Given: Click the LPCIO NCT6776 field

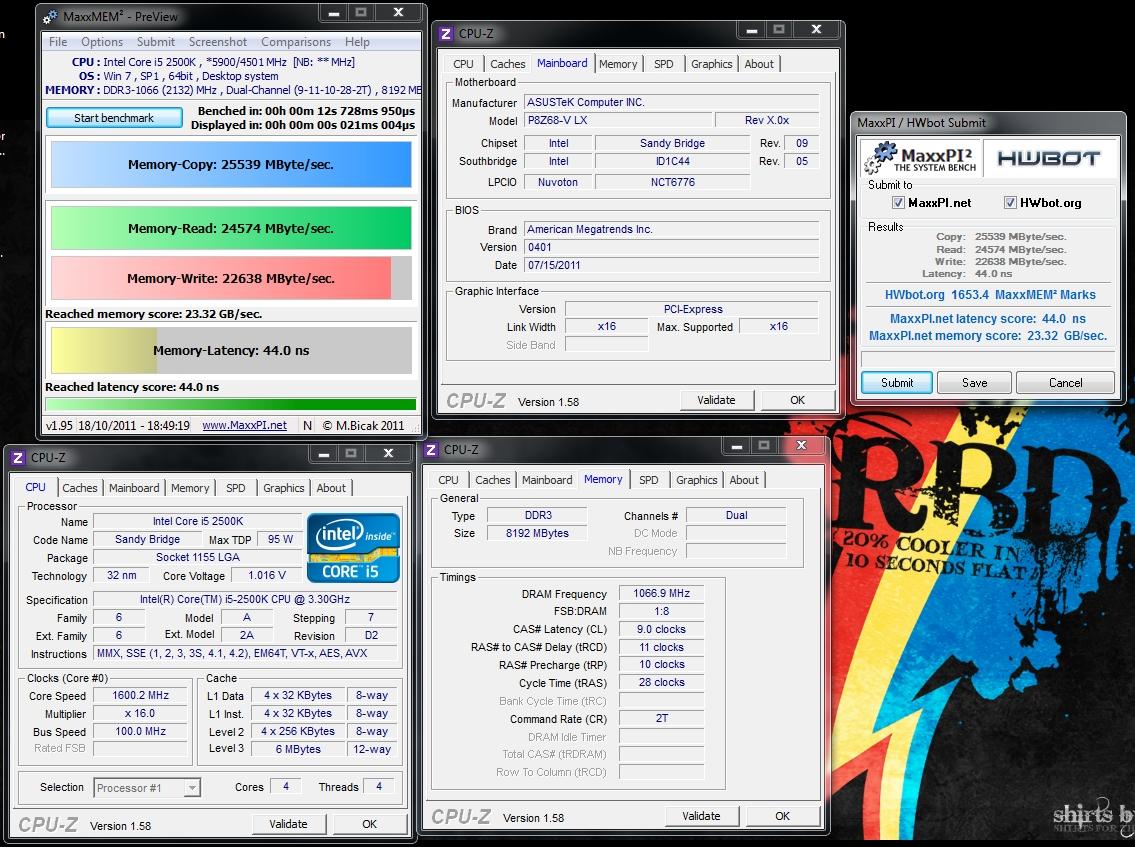Looking at the screenshot, I should (x=672, y=182).
